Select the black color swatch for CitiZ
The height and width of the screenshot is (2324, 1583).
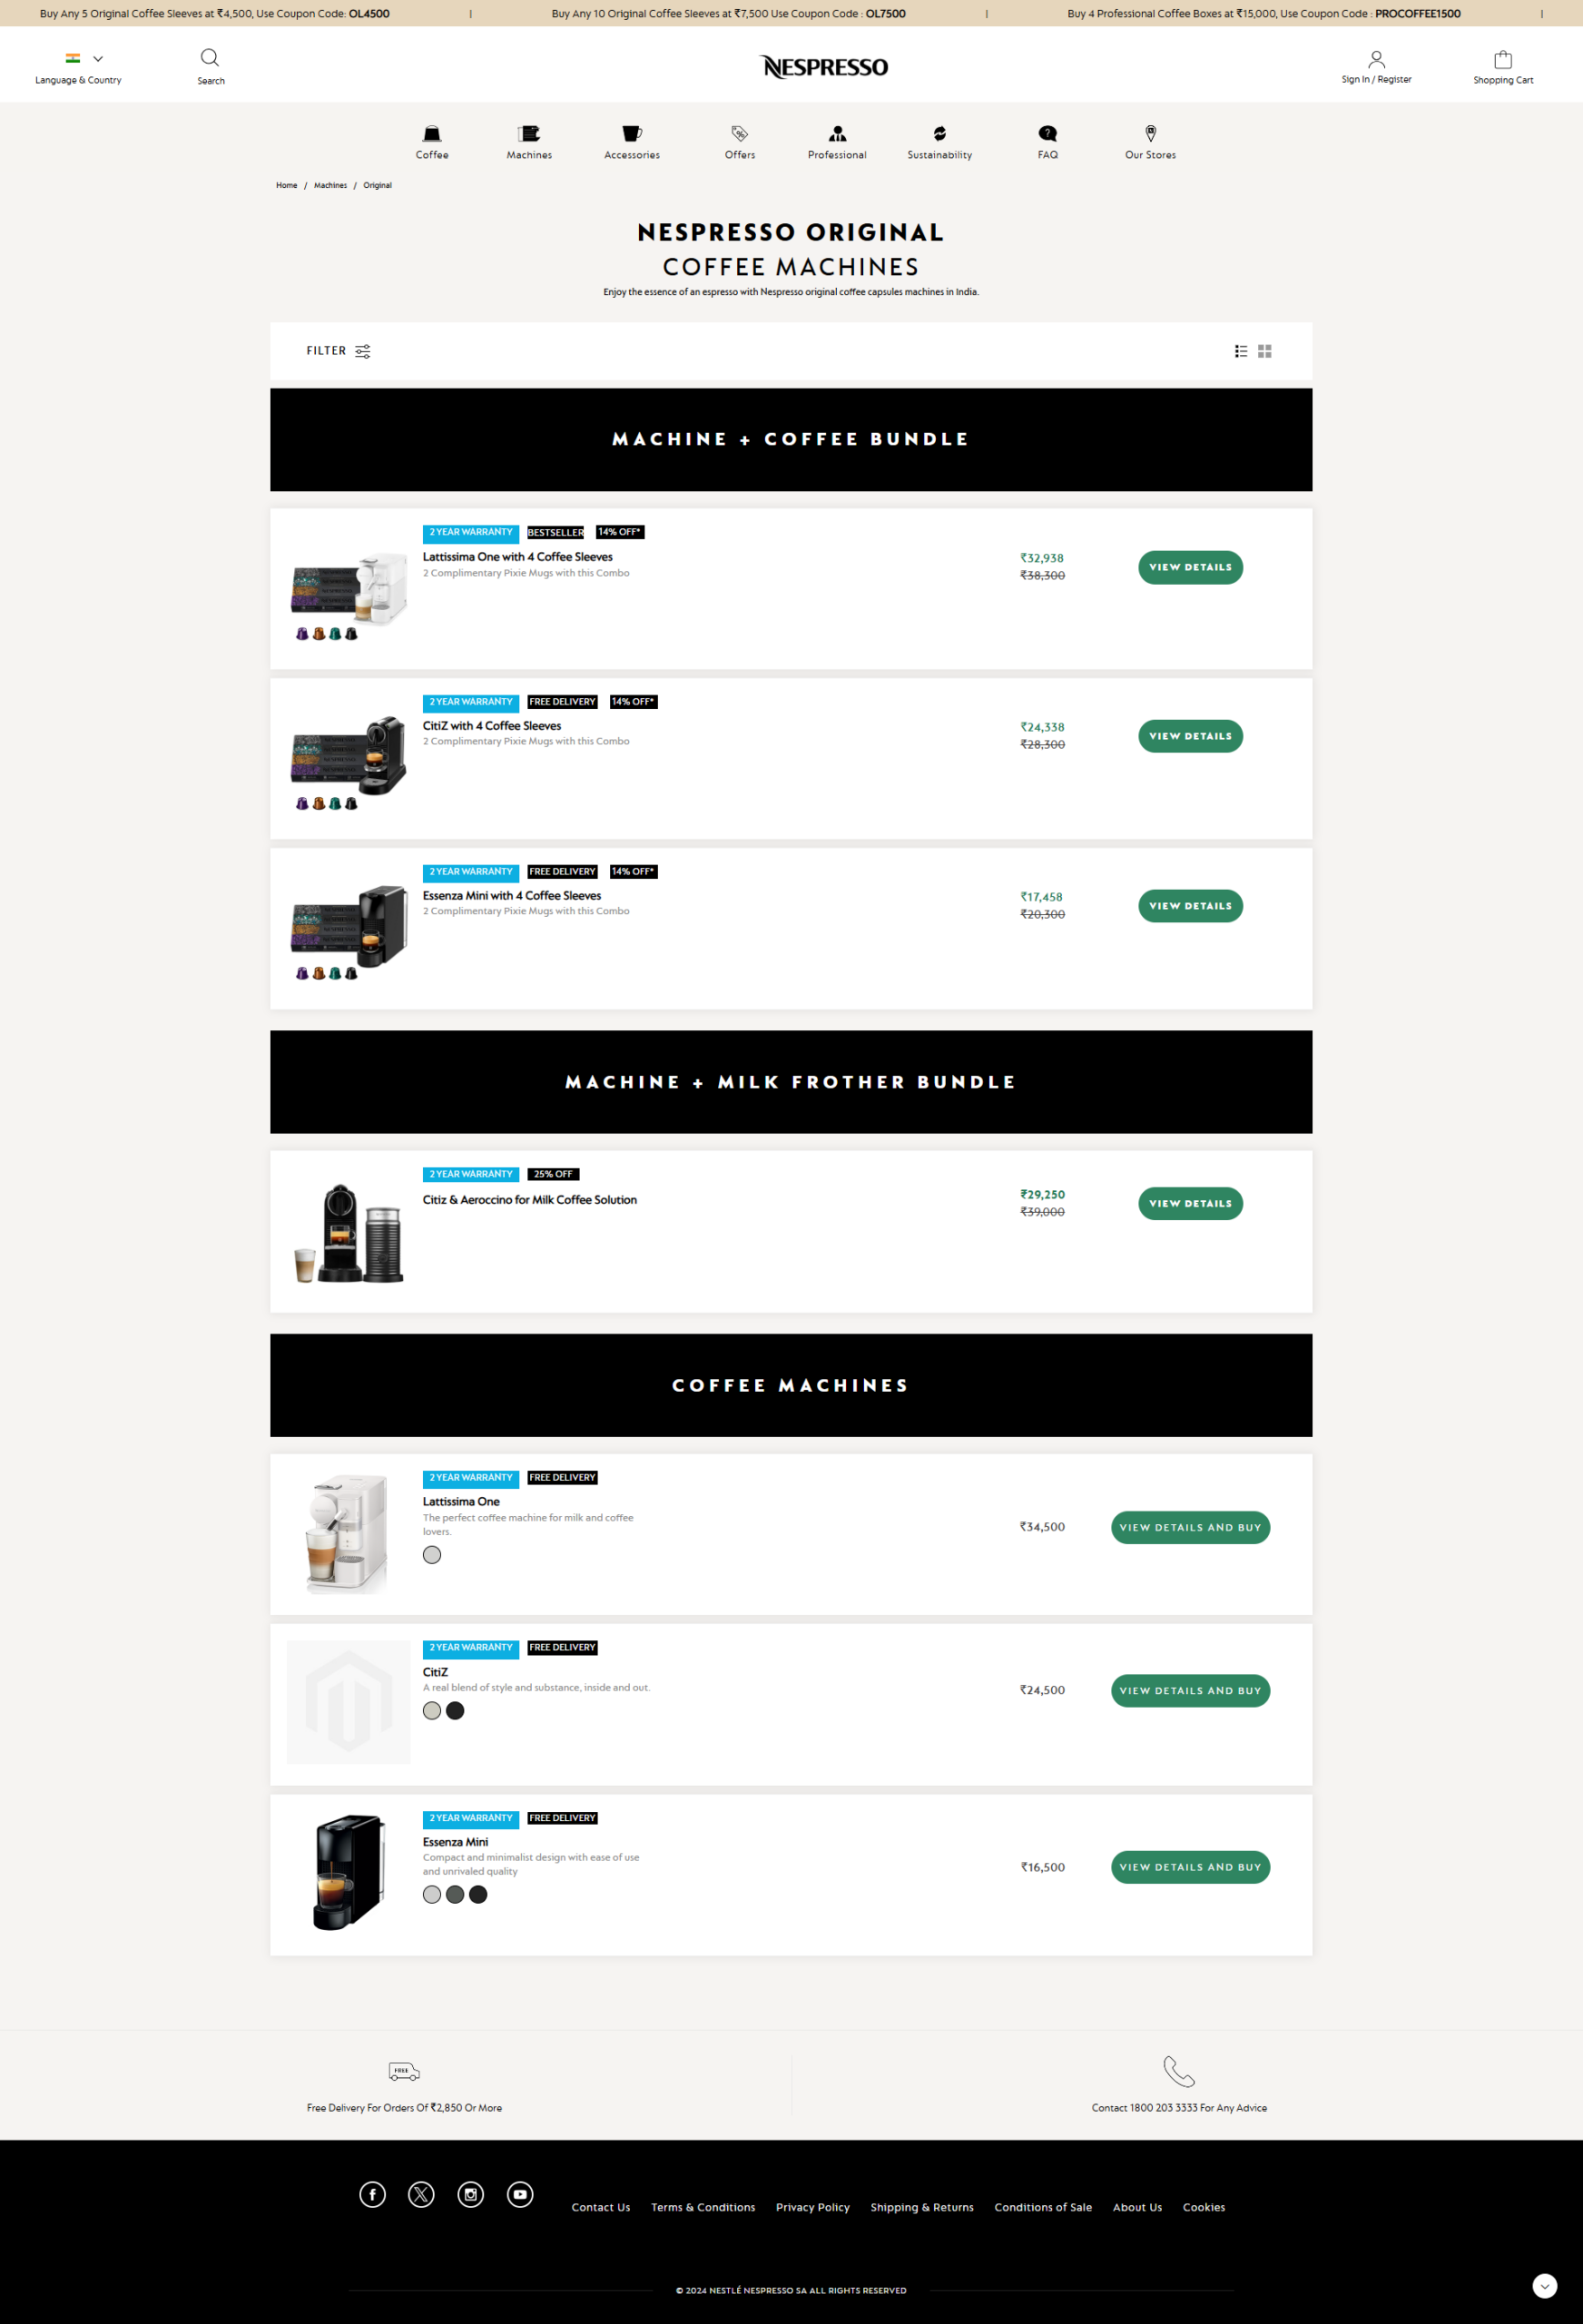[455, 1711]
